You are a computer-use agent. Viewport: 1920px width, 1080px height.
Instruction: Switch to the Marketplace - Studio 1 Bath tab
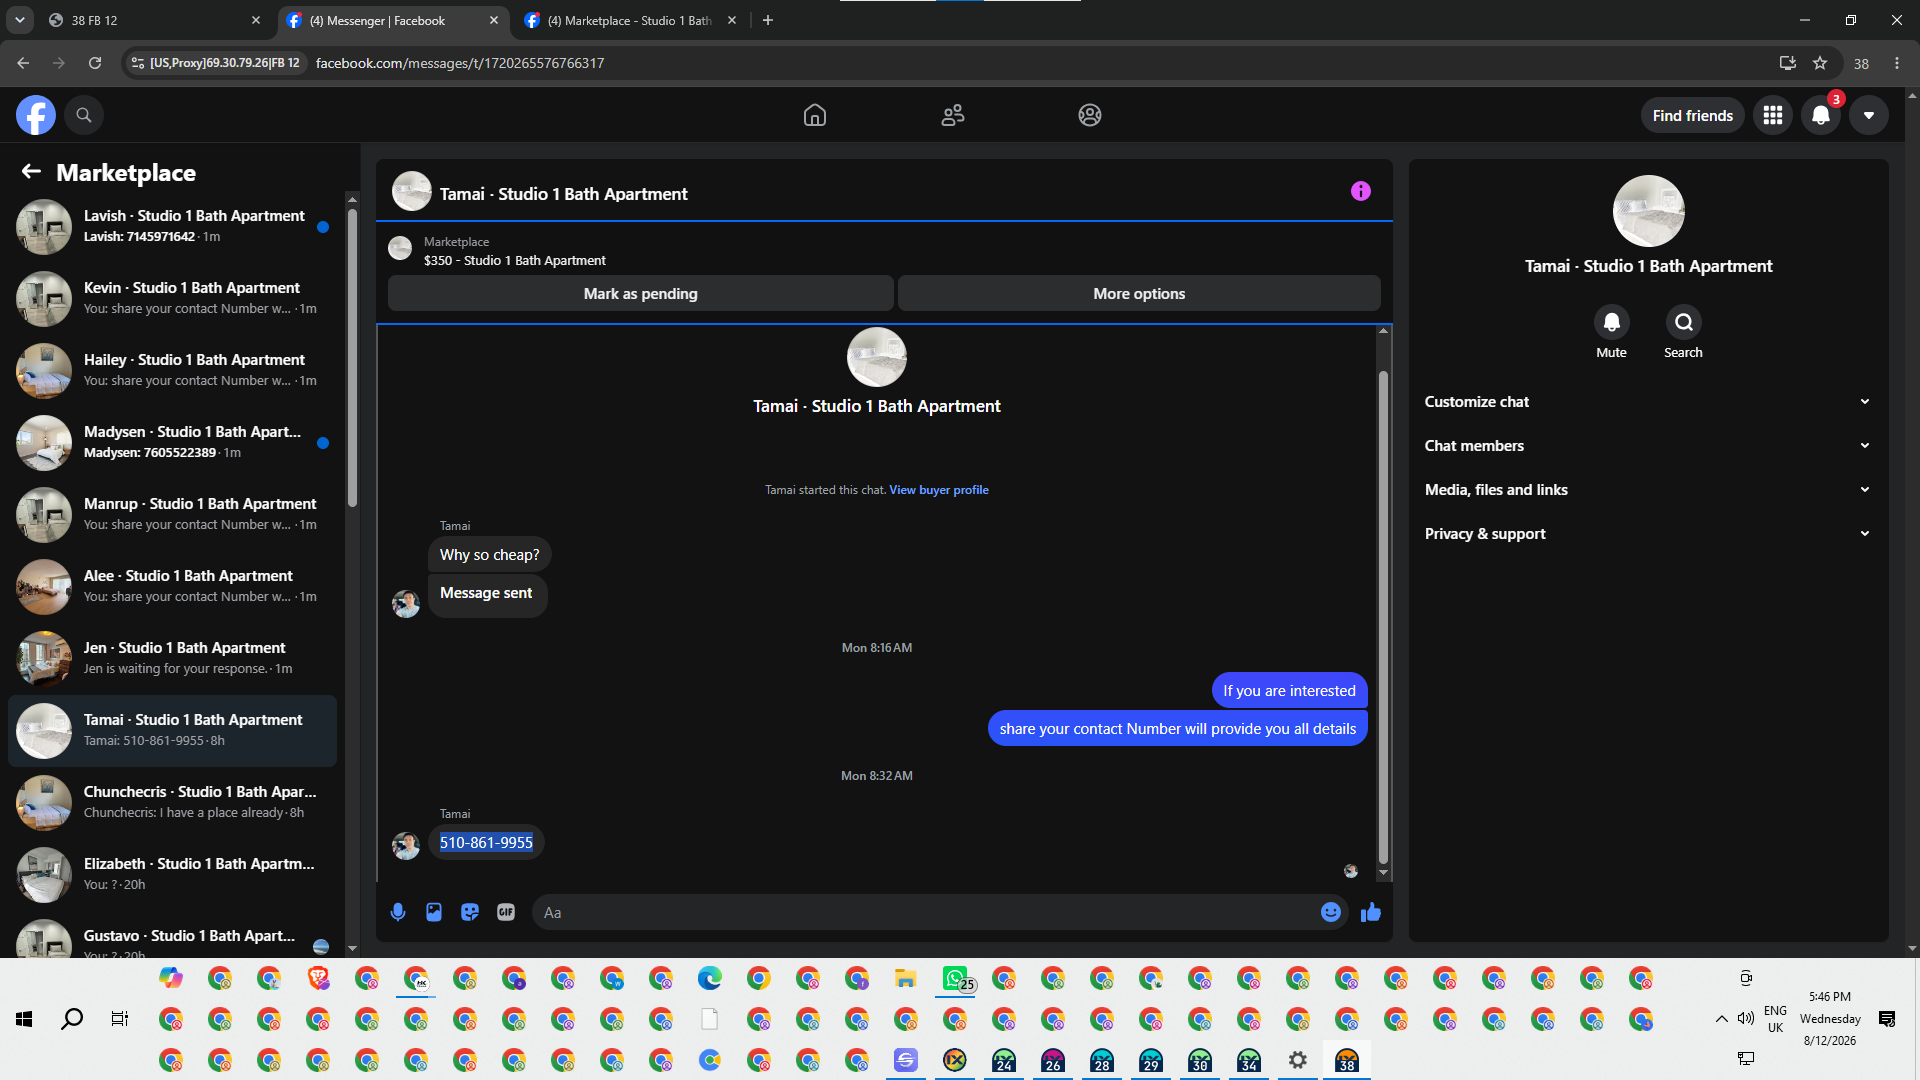[630, 20]
